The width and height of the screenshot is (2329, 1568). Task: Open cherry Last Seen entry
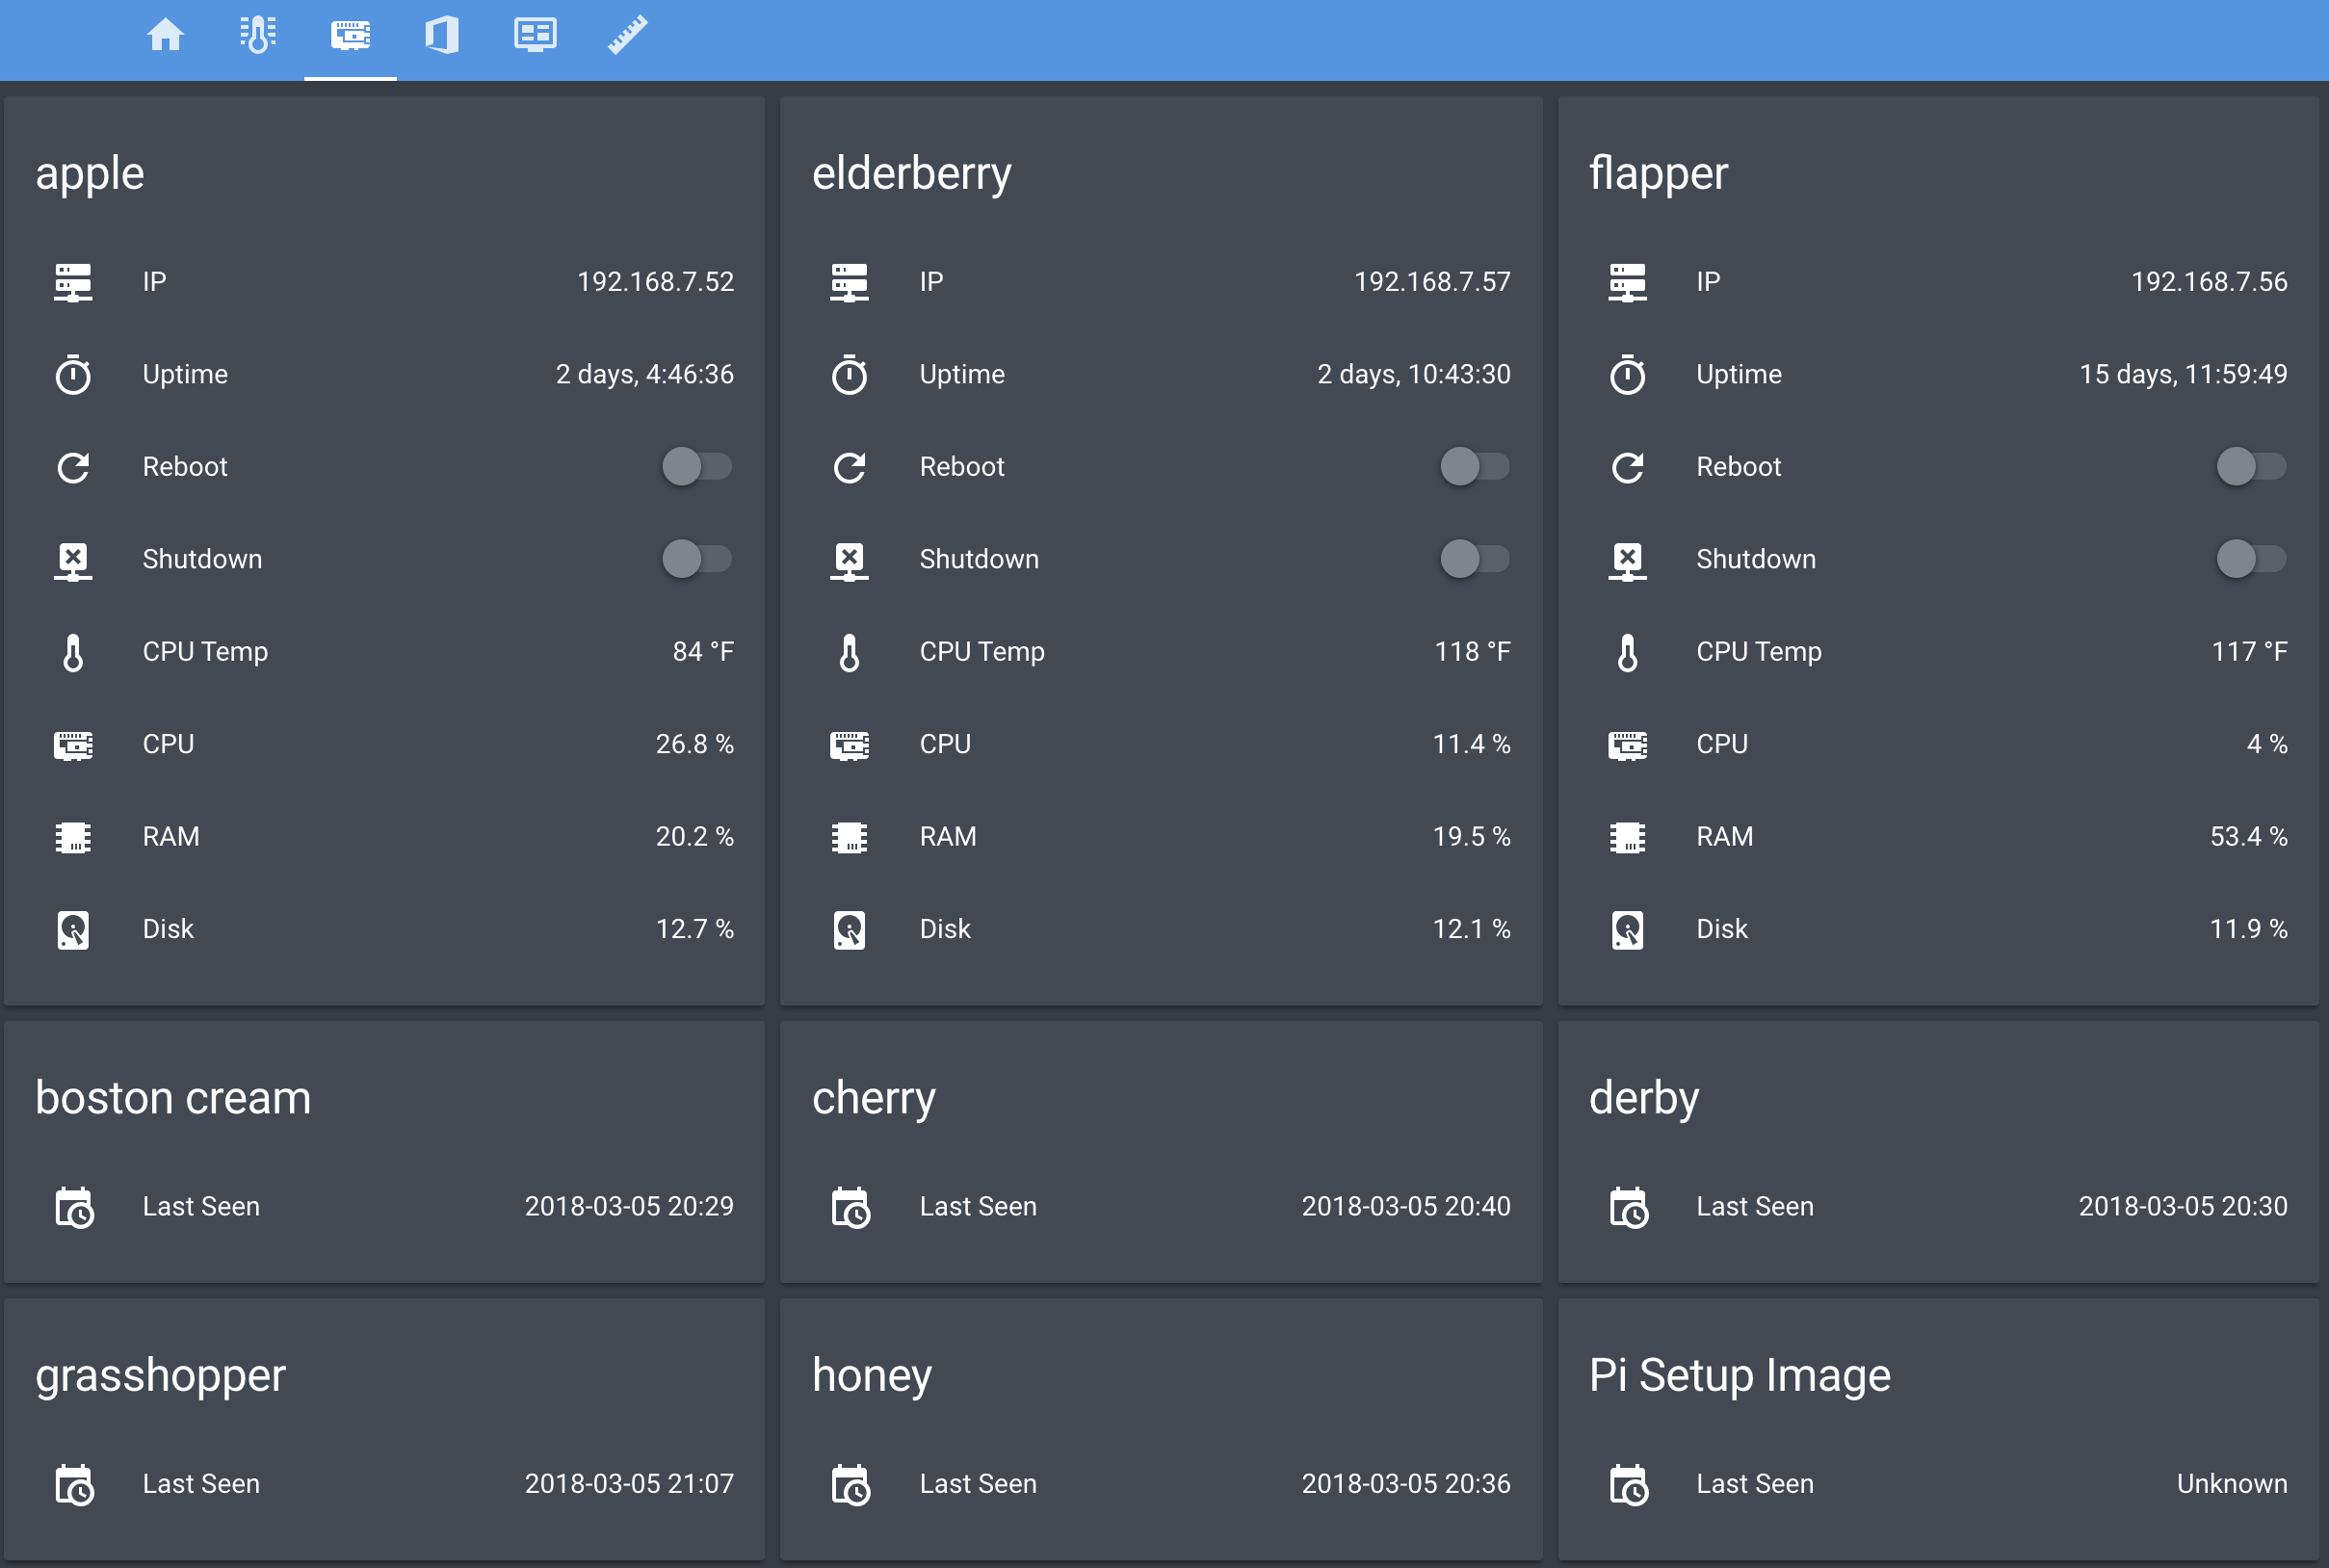[1160, 1207]
